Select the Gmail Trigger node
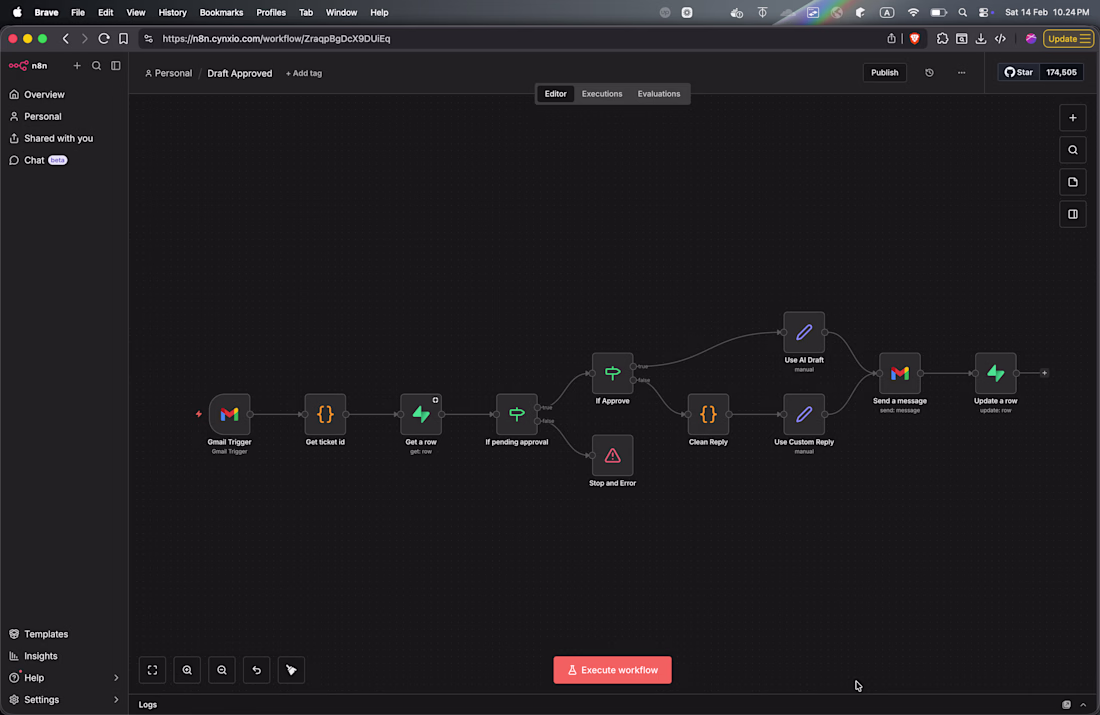This screenshot has width=1100, height=715. [x=229, y=414]
